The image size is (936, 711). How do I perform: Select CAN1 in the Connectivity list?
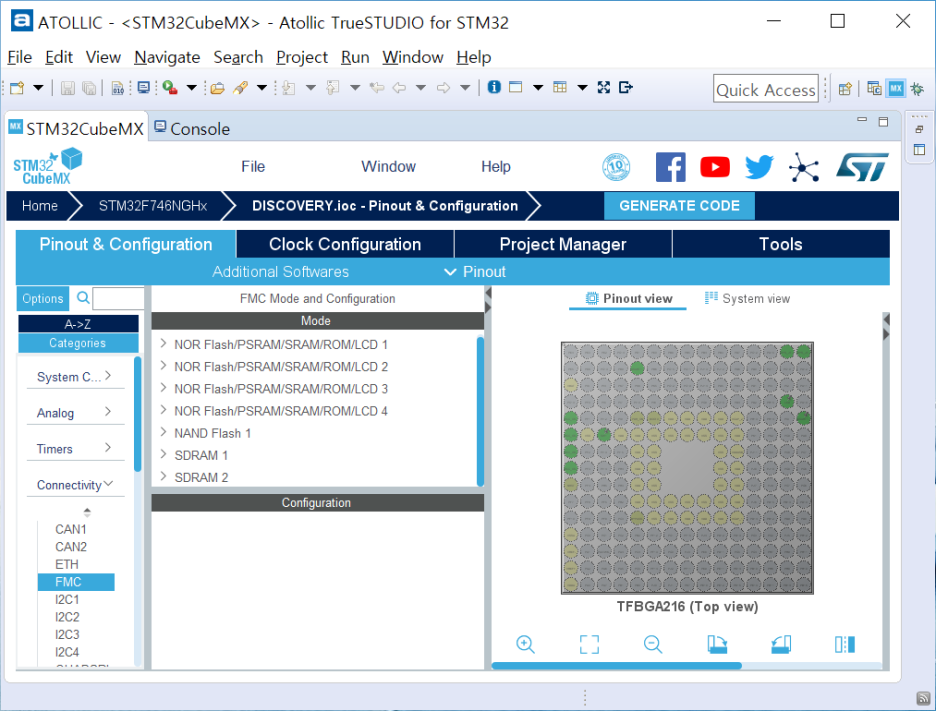click(71, 530)
